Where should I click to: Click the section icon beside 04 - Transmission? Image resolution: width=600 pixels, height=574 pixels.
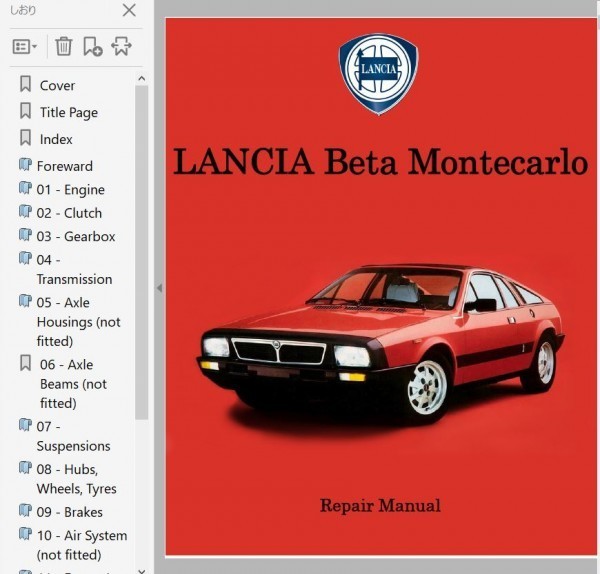[x=25, y=258]
